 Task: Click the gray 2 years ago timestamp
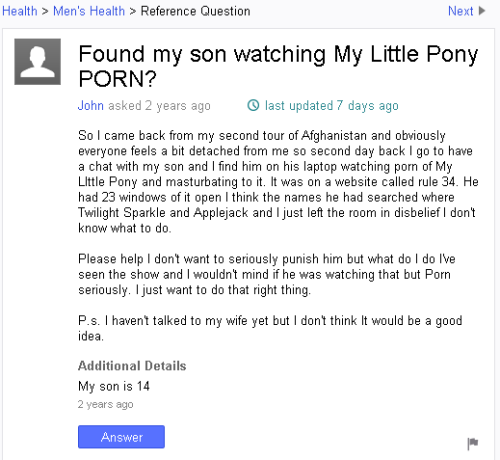click(x=105, y=404)
